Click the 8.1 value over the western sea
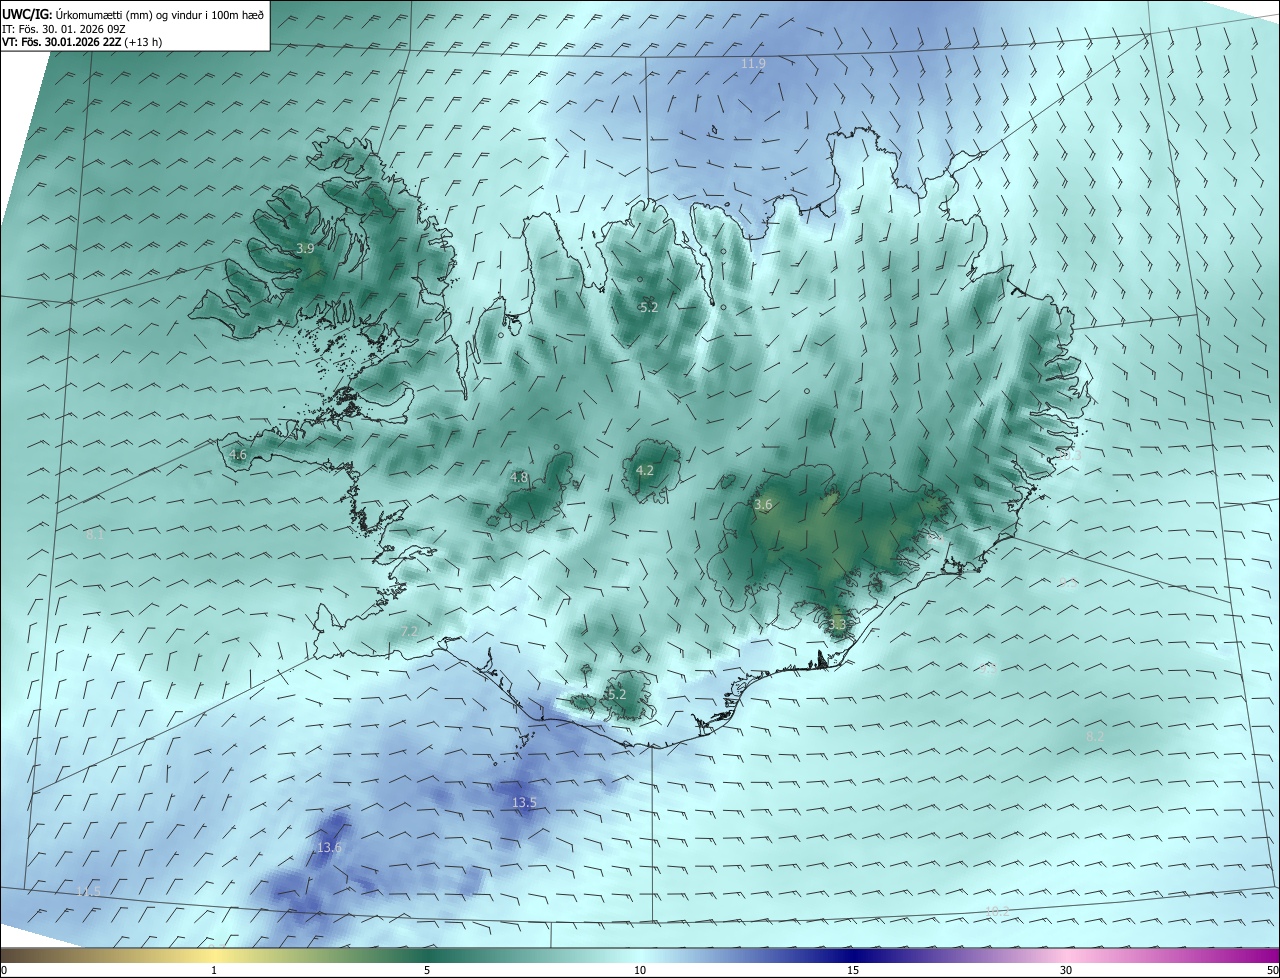Image resolution: width=1280 pixels, height=978 pixels. (95, 535)
